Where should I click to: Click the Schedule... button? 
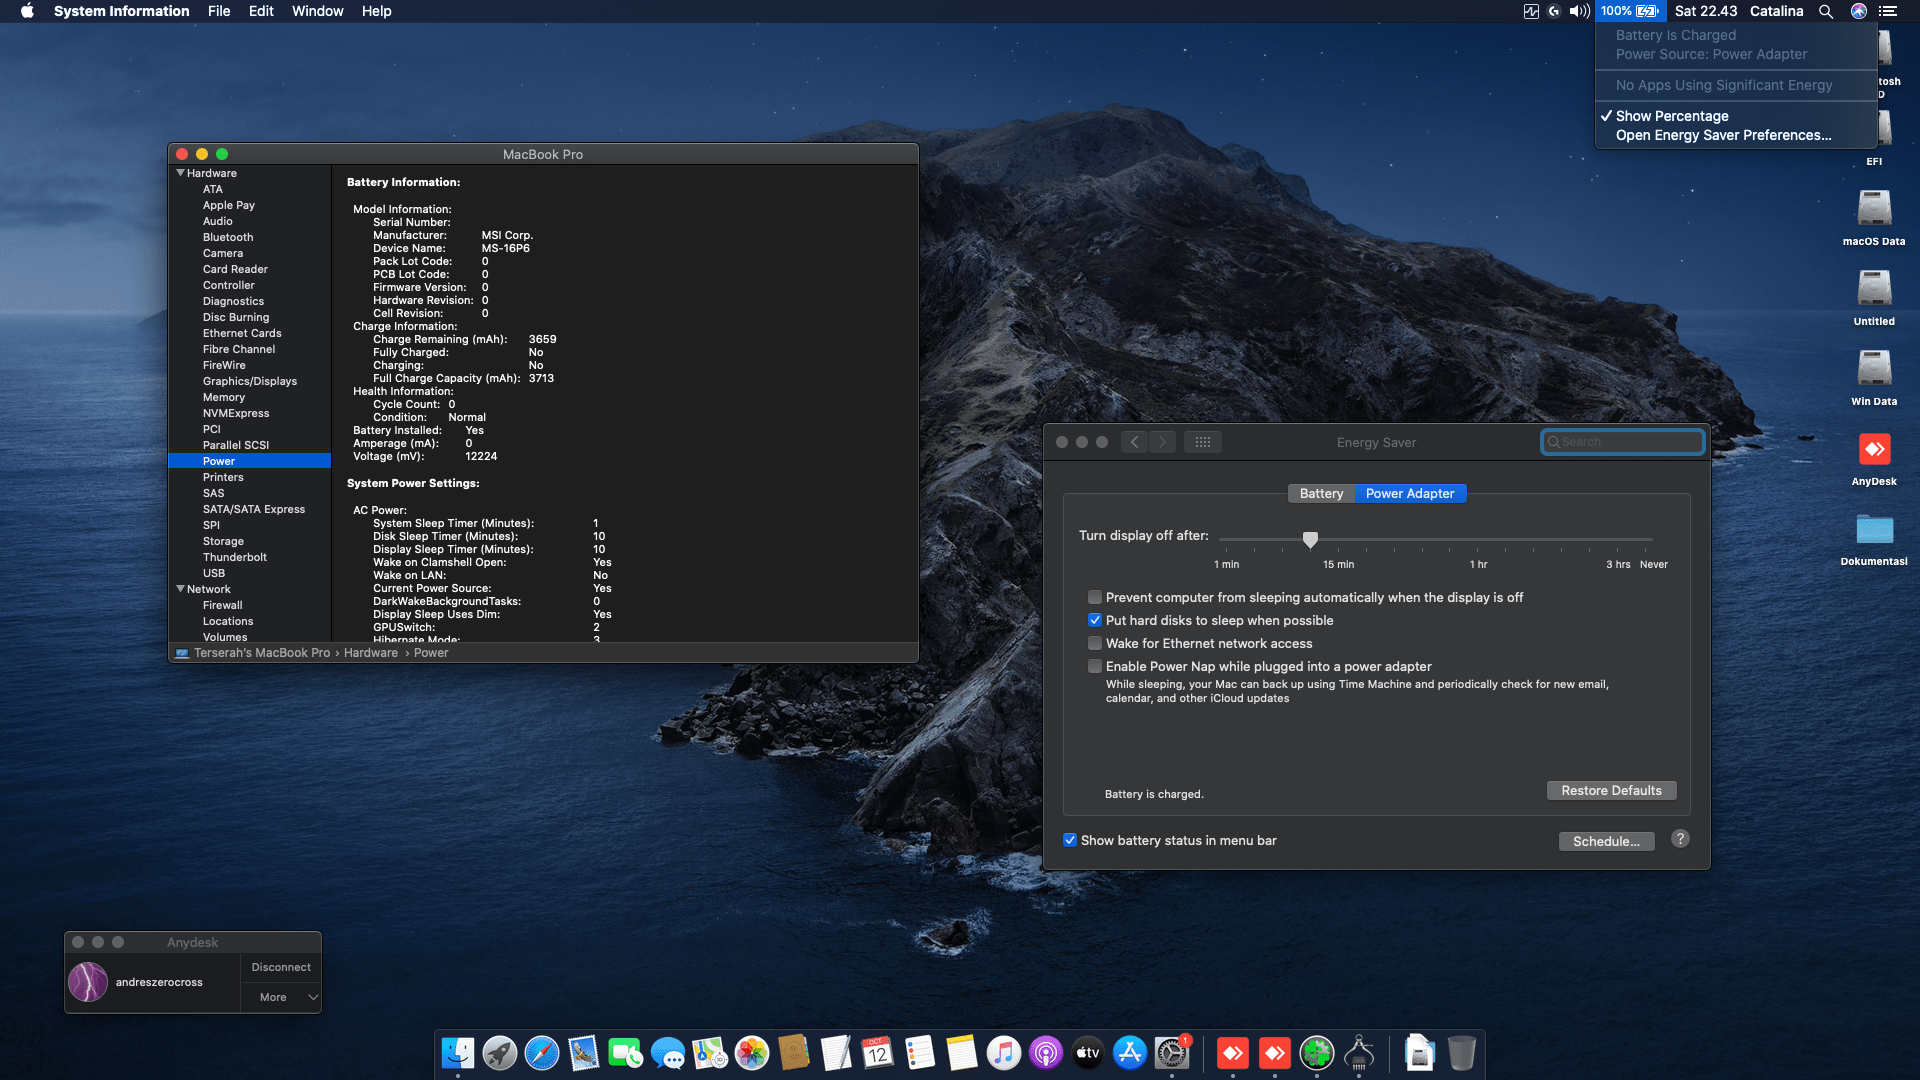(1606, 841)
